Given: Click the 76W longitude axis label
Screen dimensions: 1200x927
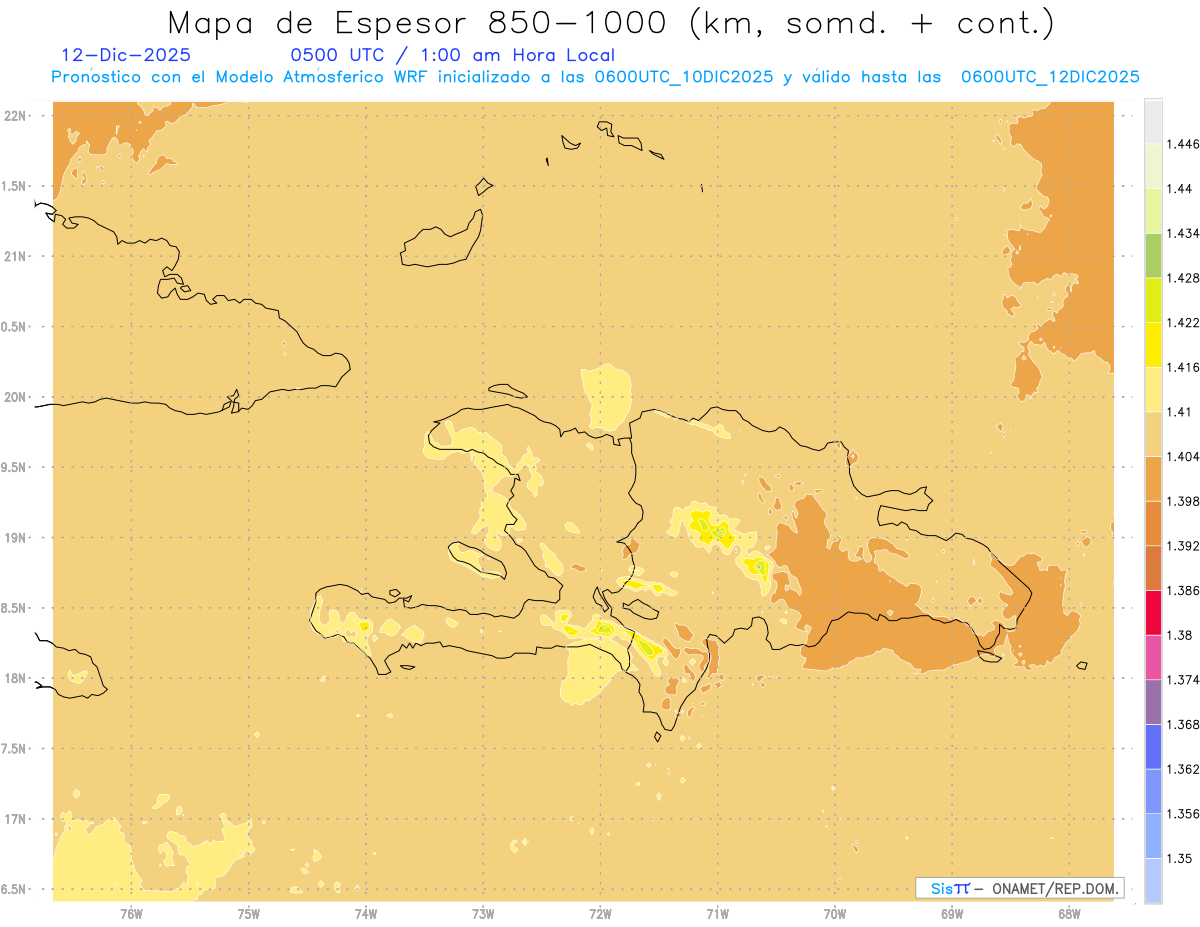Looking at the screenshot, I should click(x=131, y=914).
